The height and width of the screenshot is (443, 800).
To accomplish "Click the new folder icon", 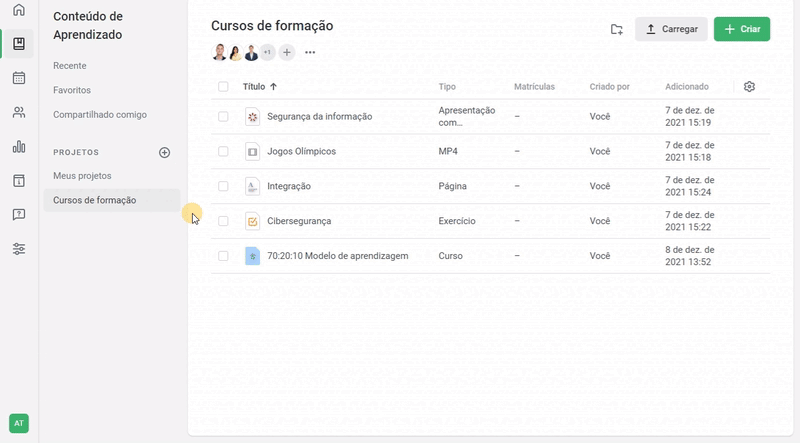I will pos(617,29).
